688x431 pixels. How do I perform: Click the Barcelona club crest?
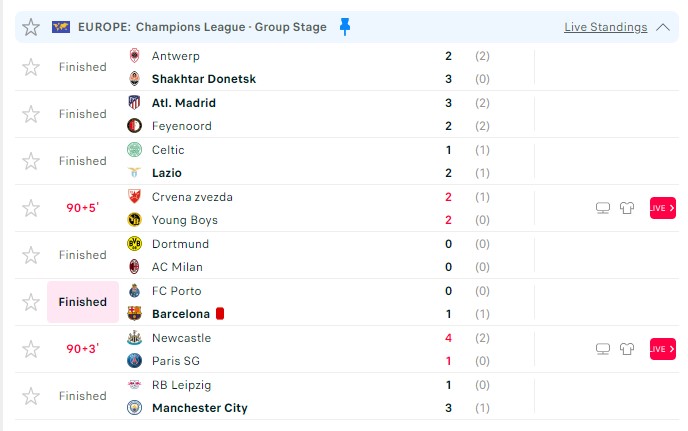tap(134, 313)
